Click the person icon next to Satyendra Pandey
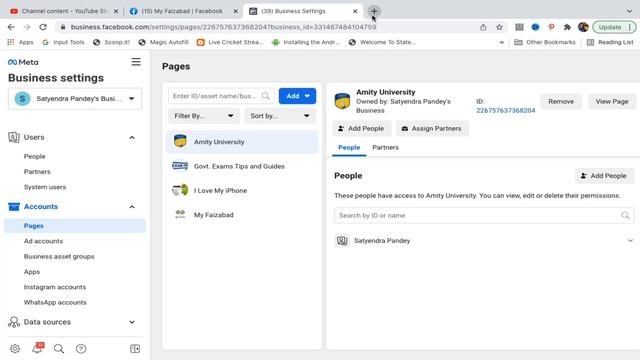Viewport: 640px width, 360px height. click(x=342, y=240)
